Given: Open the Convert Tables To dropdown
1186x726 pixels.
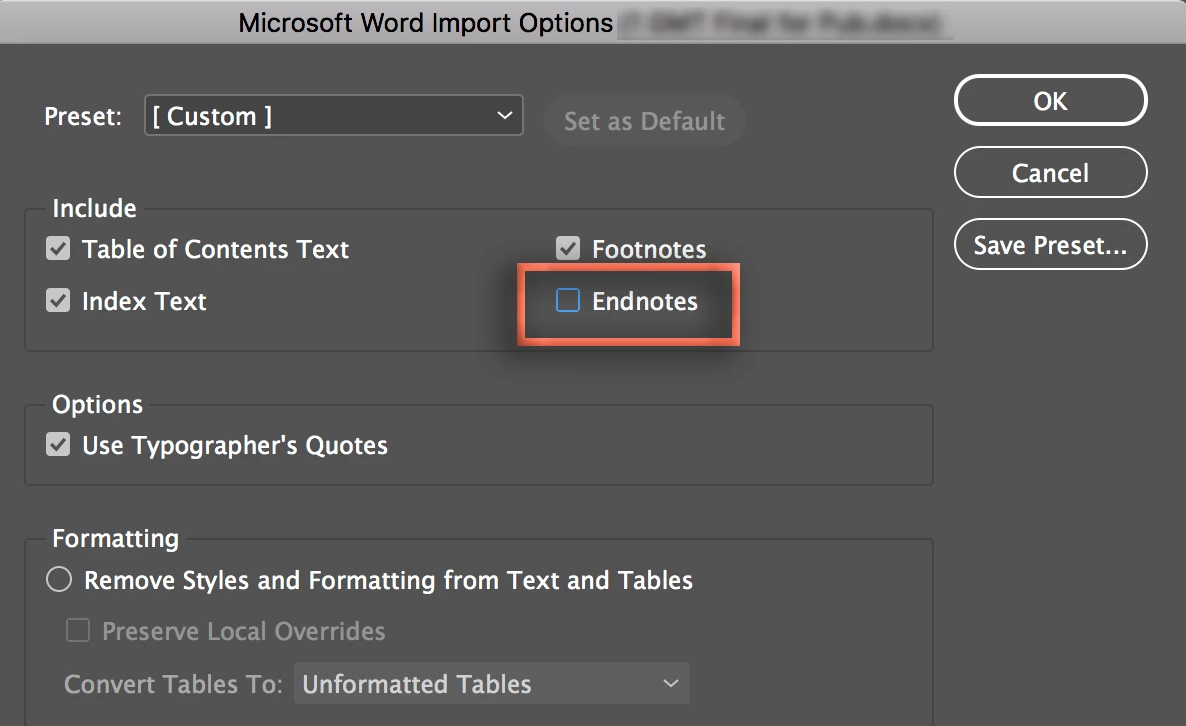Looking at the screenshot, I should coord(490,684).
